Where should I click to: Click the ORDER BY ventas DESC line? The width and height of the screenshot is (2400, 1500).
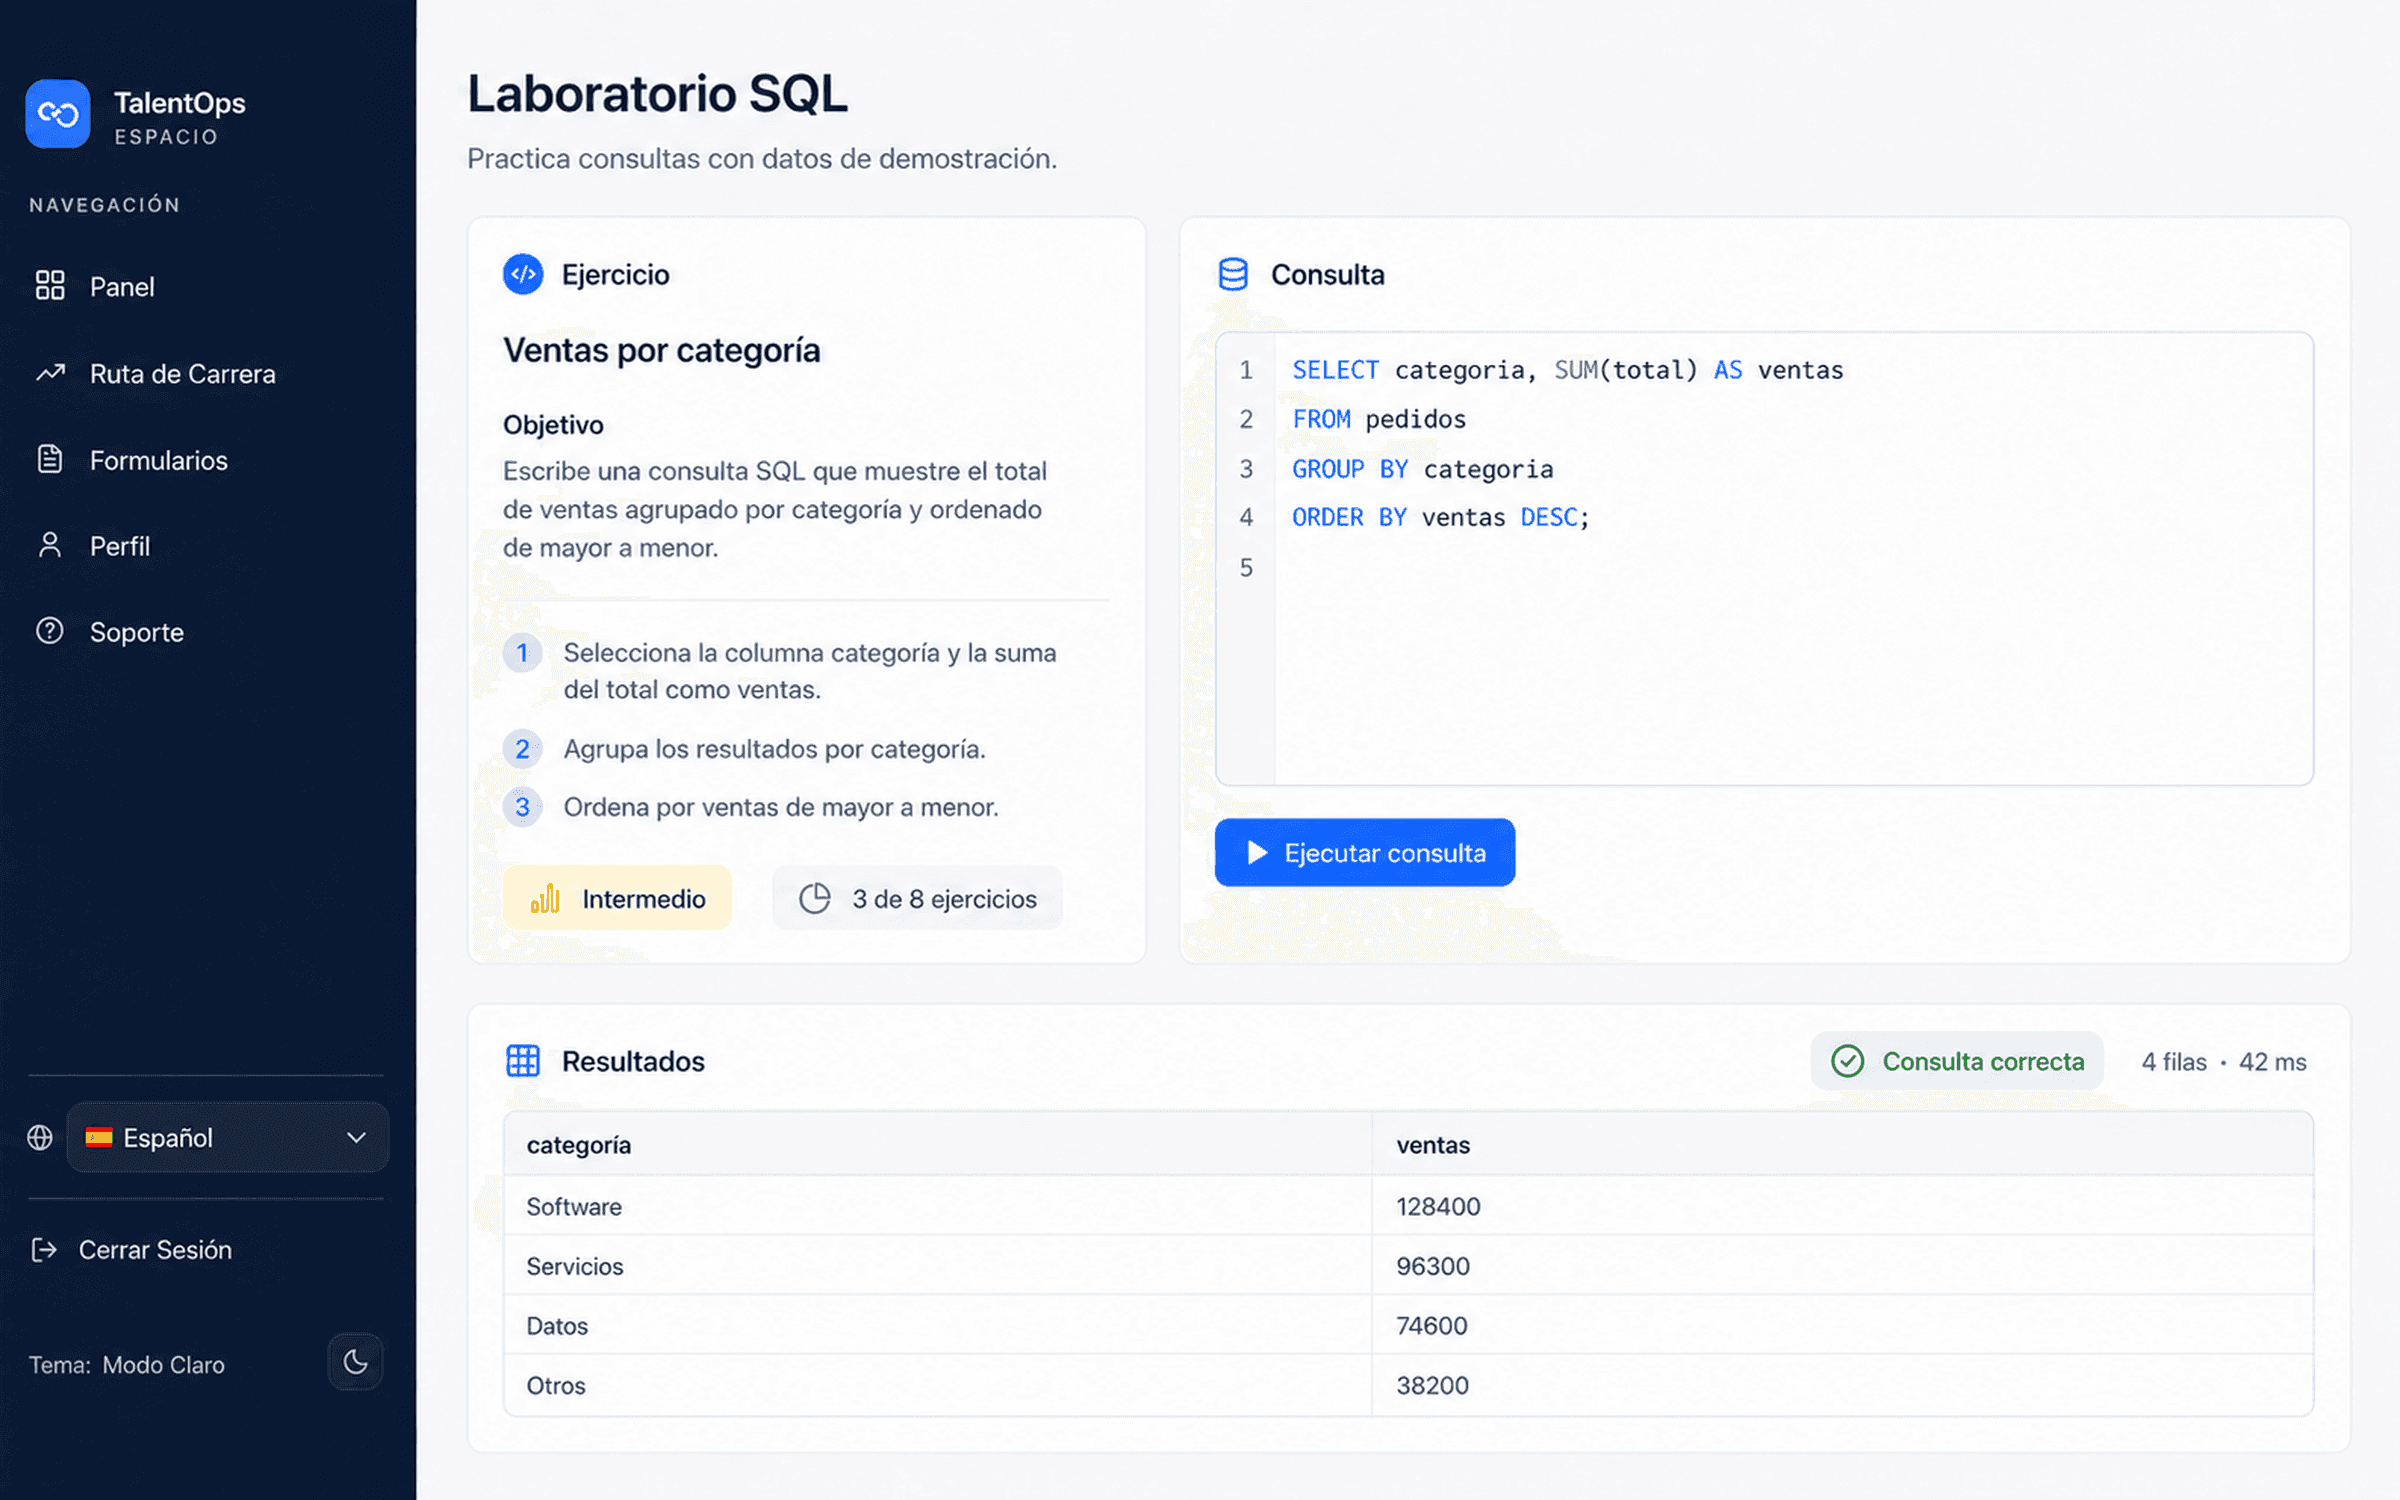[x=1440, y=517]
